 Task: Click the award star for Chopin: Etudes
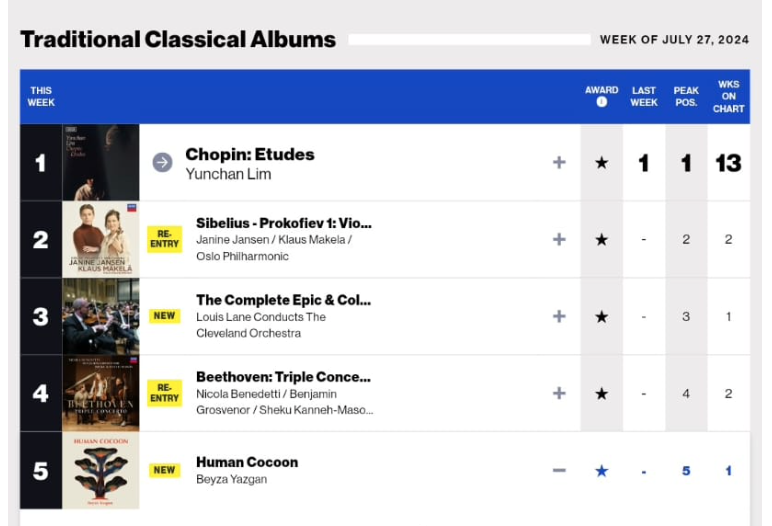[601, 163]
